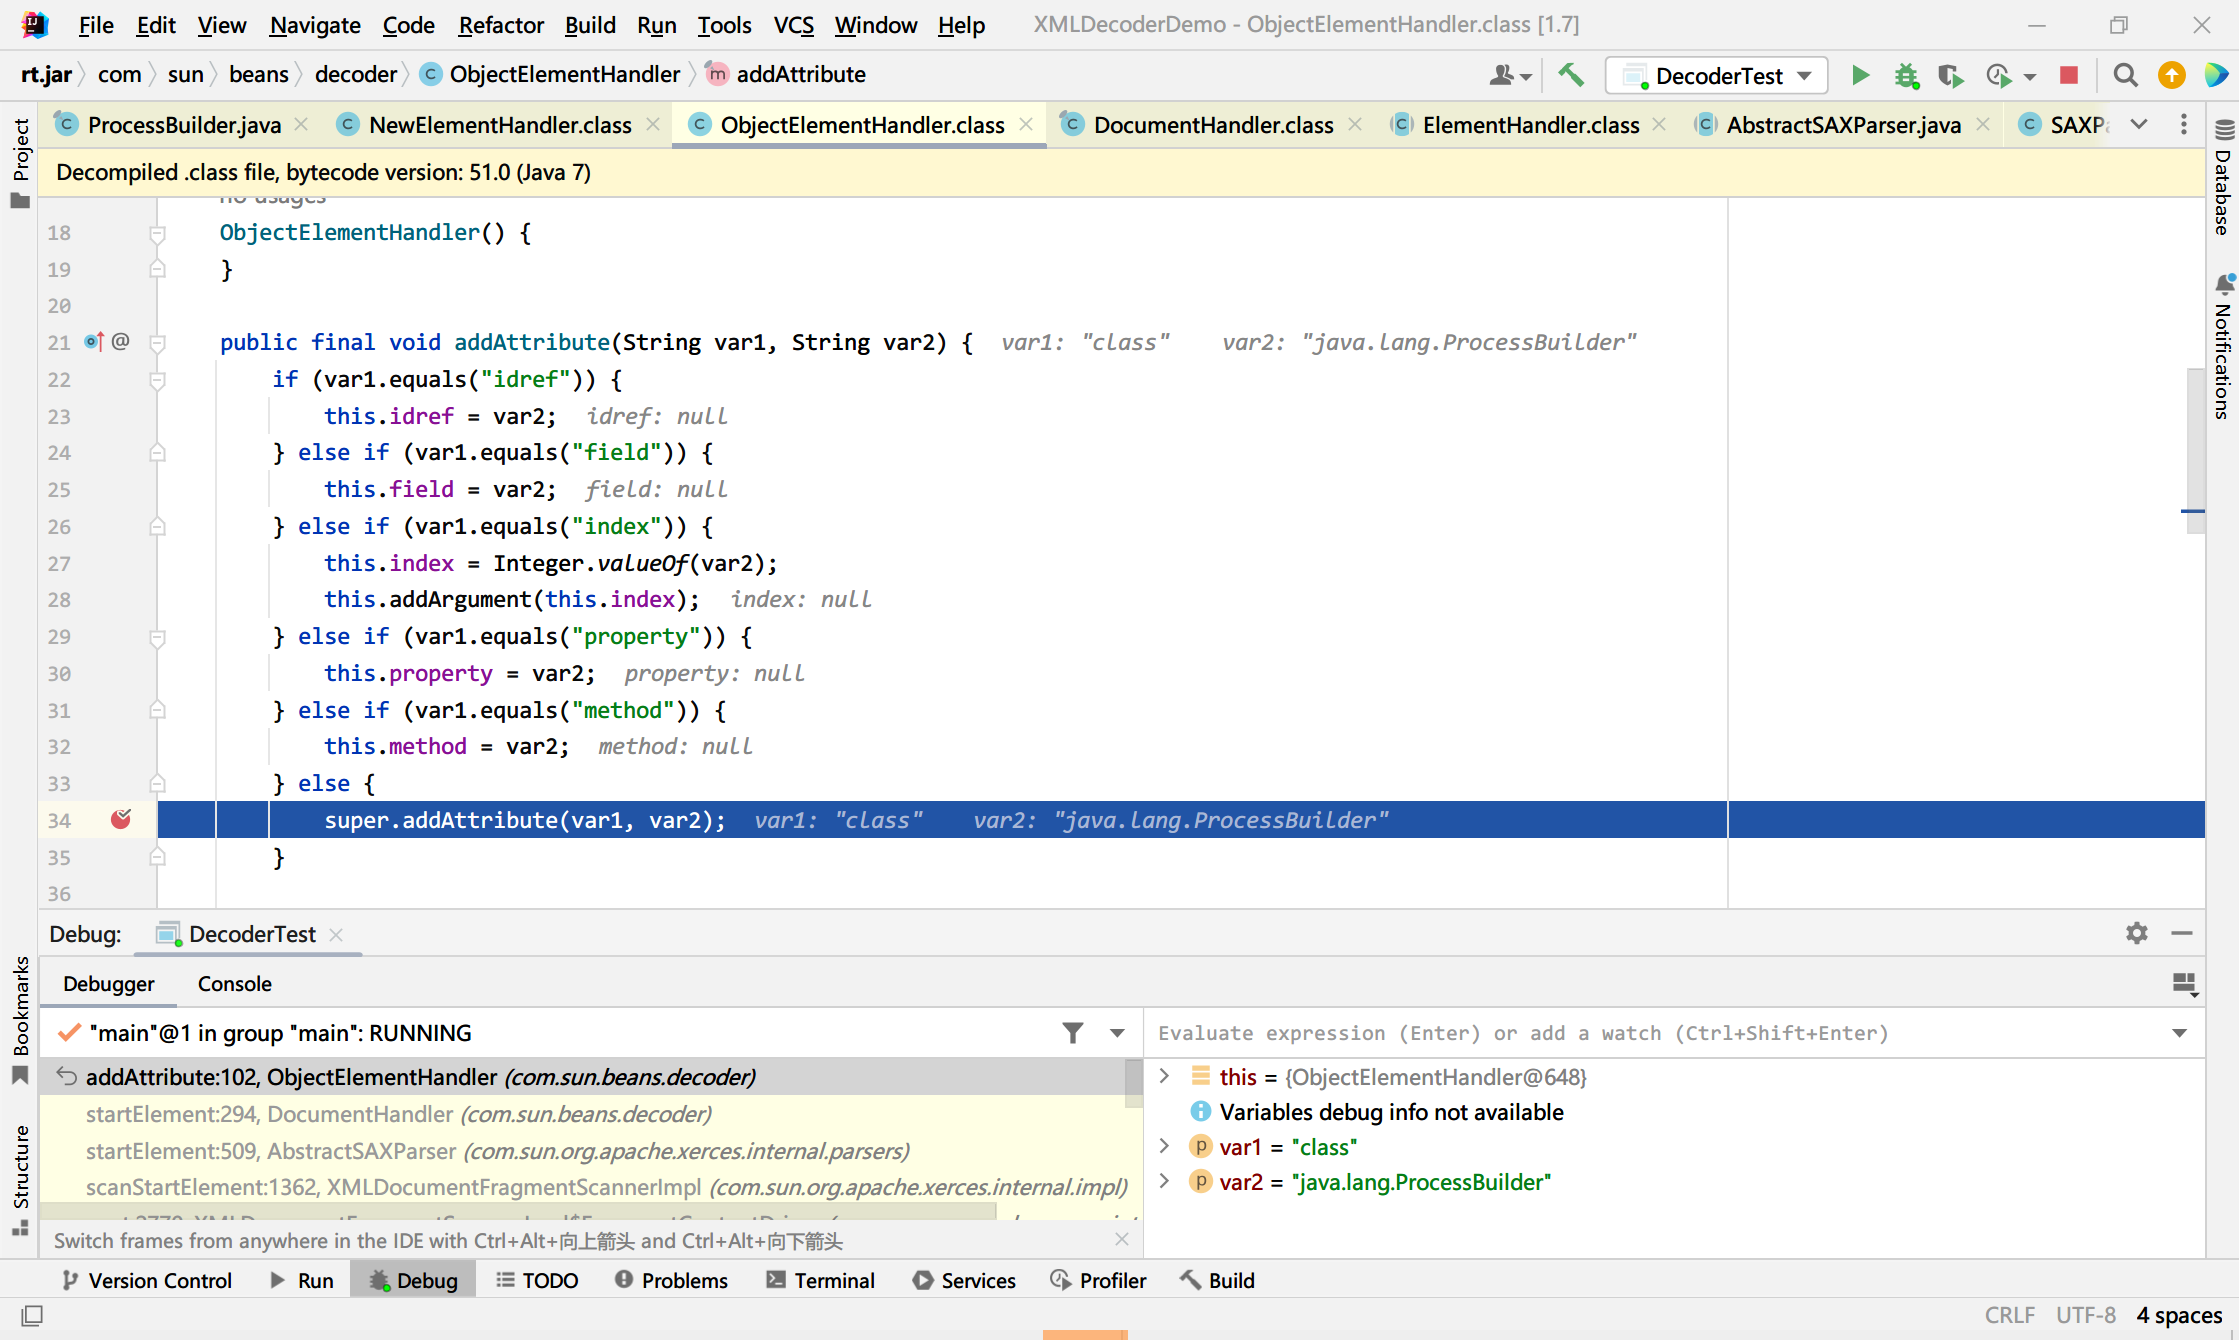Click the Evaluate expression input field
This screenshot has width=2239, height=1340.
pos(1660,1033)
